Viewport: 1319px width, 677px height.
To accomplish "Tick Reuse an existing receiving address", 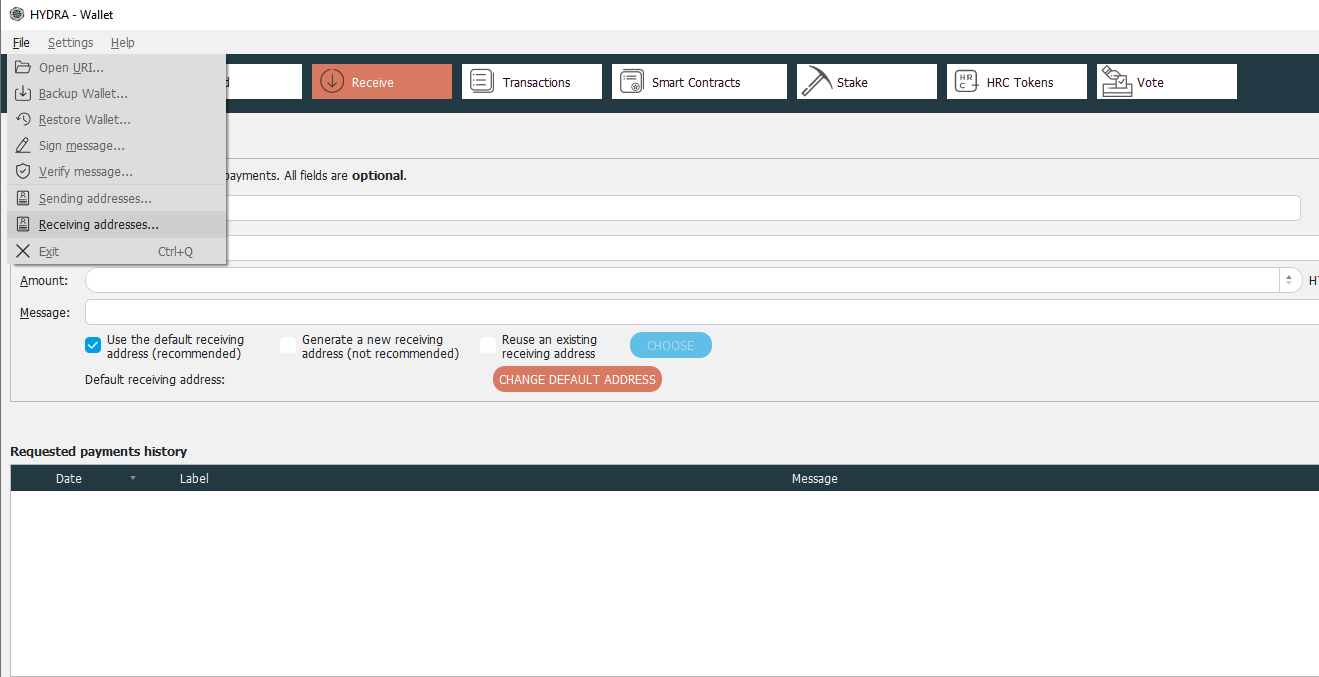I will (x=488, y=345).
